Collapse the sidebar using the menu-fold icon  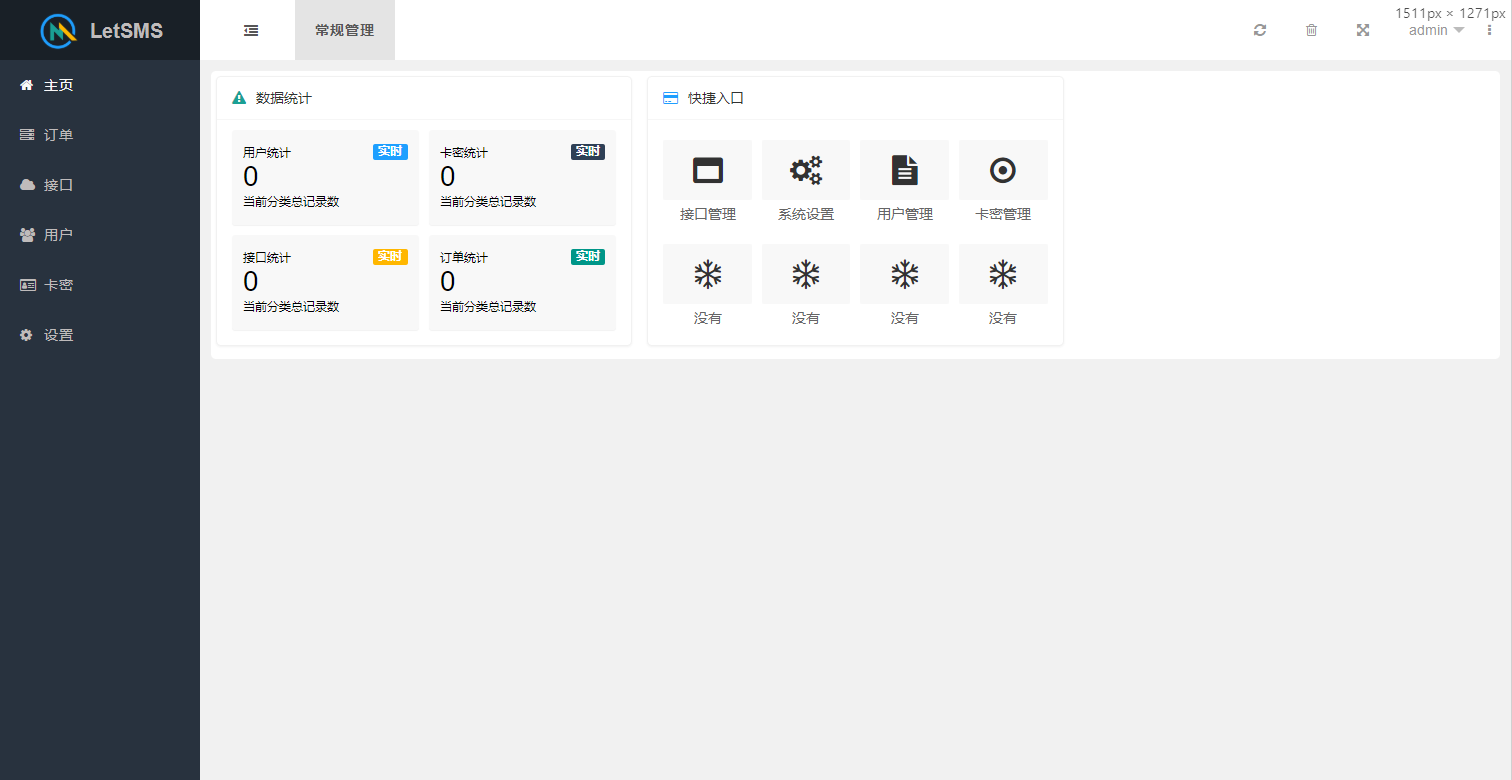click(x=251, y=30)
